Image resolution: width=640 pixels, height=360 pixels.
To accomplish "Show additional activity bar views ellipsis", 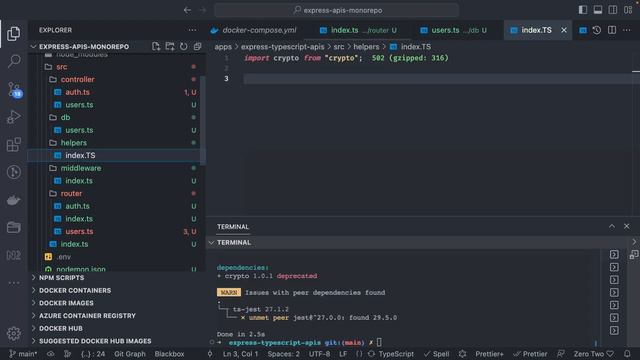I will pos(13,282).
